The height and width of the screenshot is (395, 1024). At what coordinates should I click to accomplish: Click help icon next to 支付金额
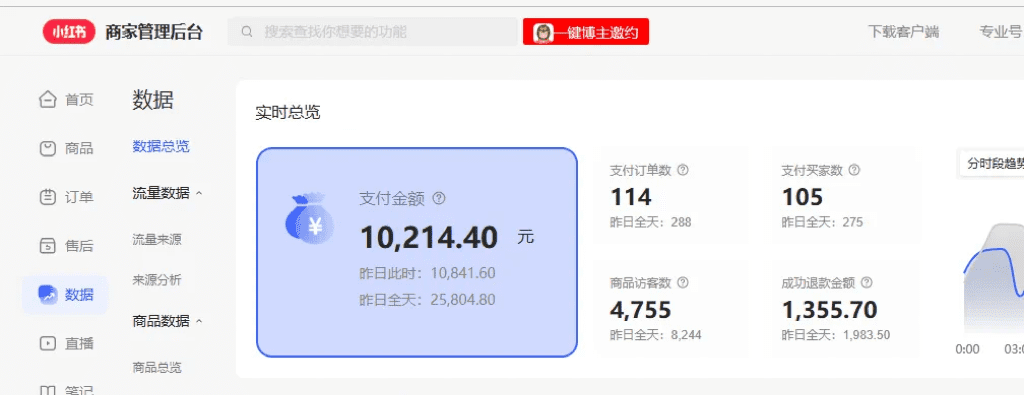click(439, 198)
